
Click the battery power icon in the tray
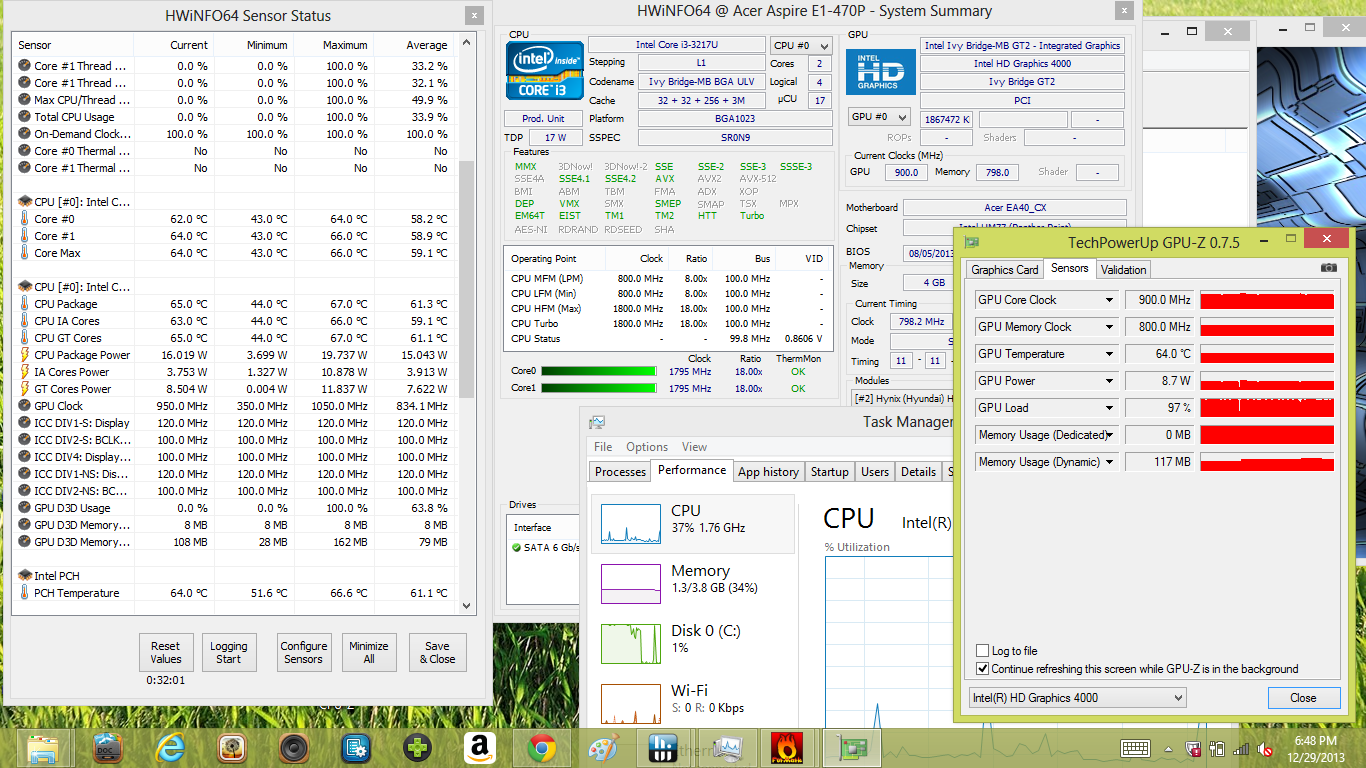(1218, 748)
